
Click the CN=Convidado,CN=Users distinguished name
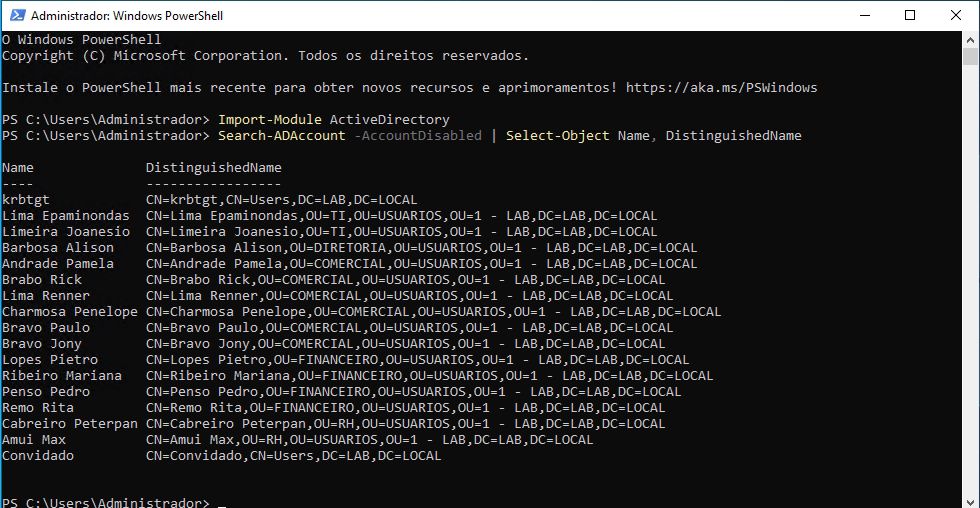[294, 456]
